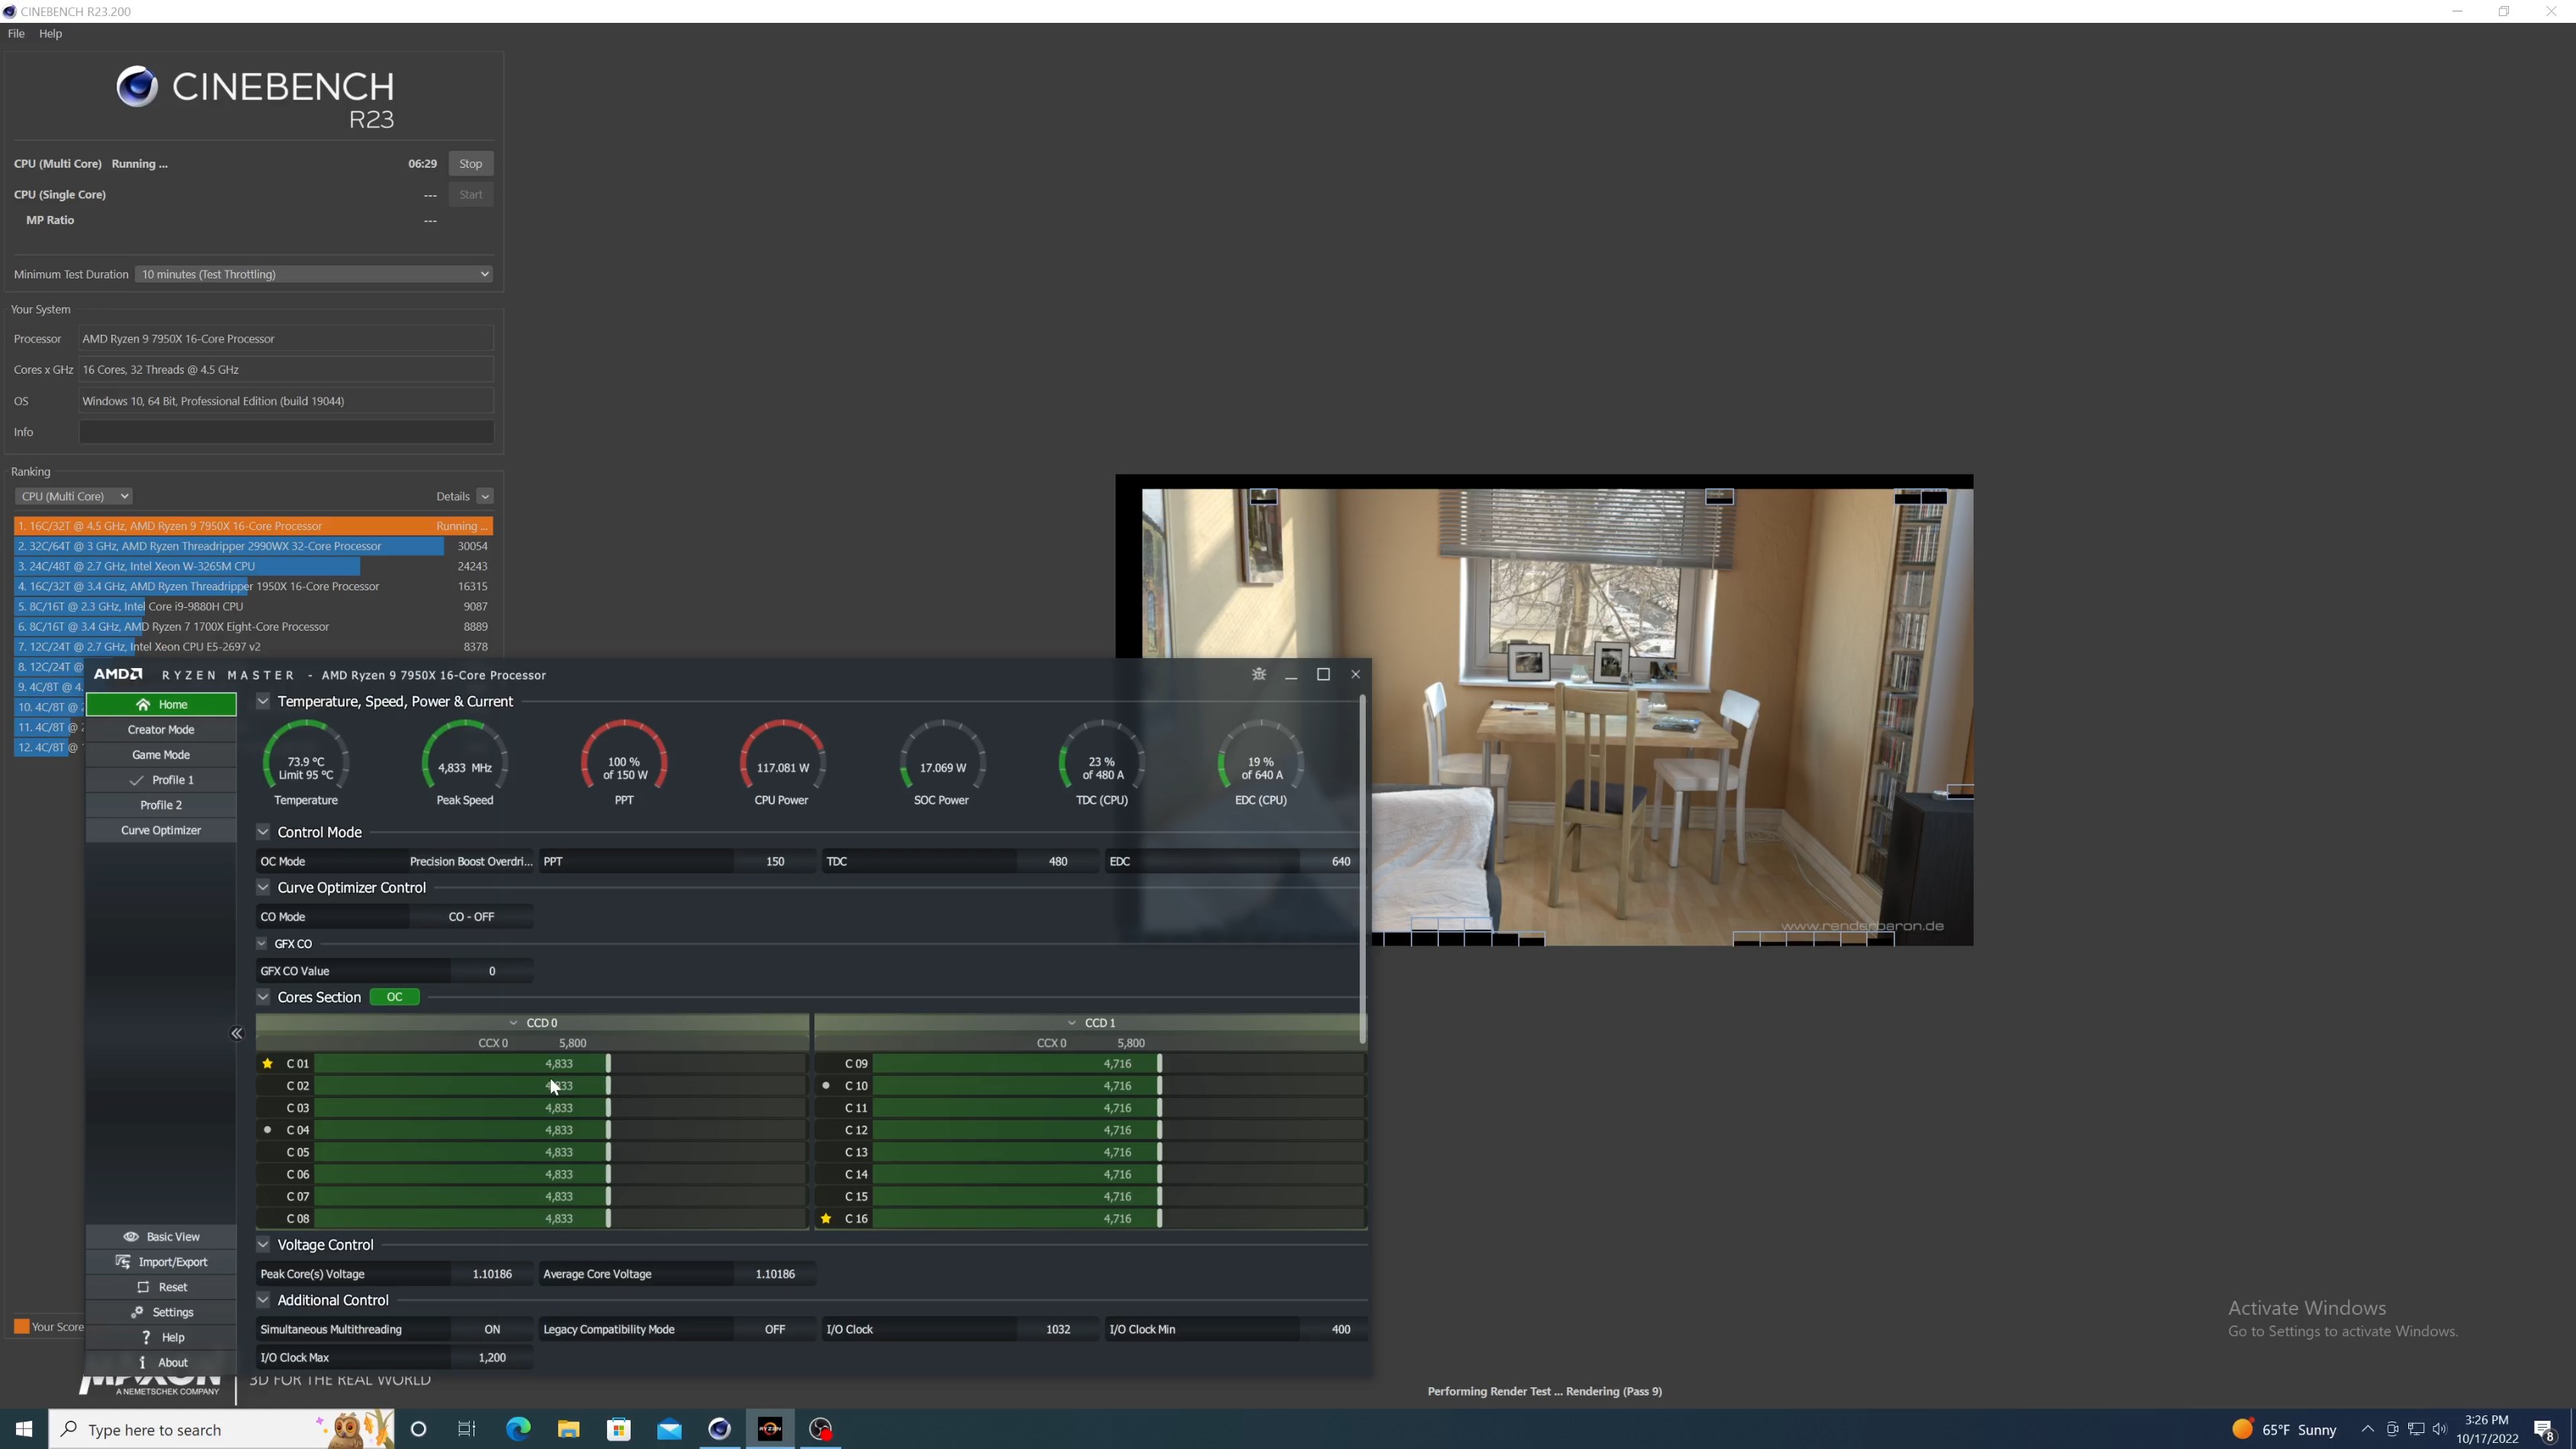Collapse the Additional Control section

[x=263, y=1300]
